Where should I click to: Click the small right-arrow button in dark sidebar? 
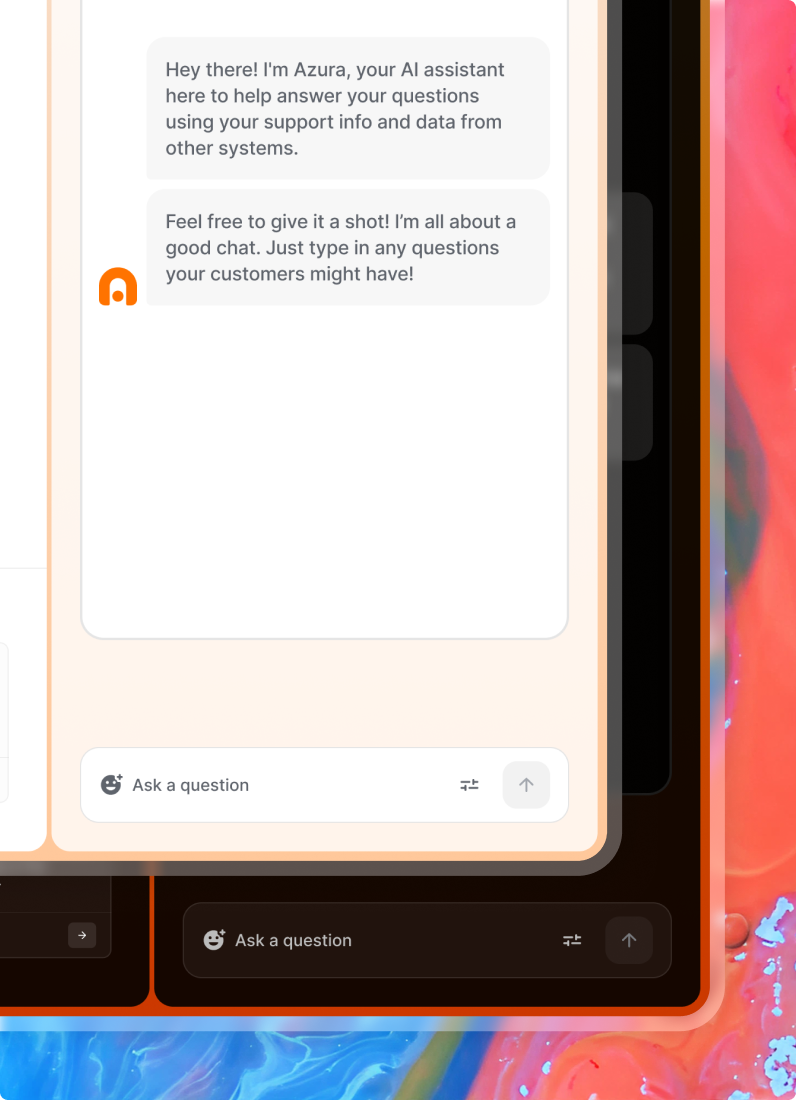click(x=82, y=935)
